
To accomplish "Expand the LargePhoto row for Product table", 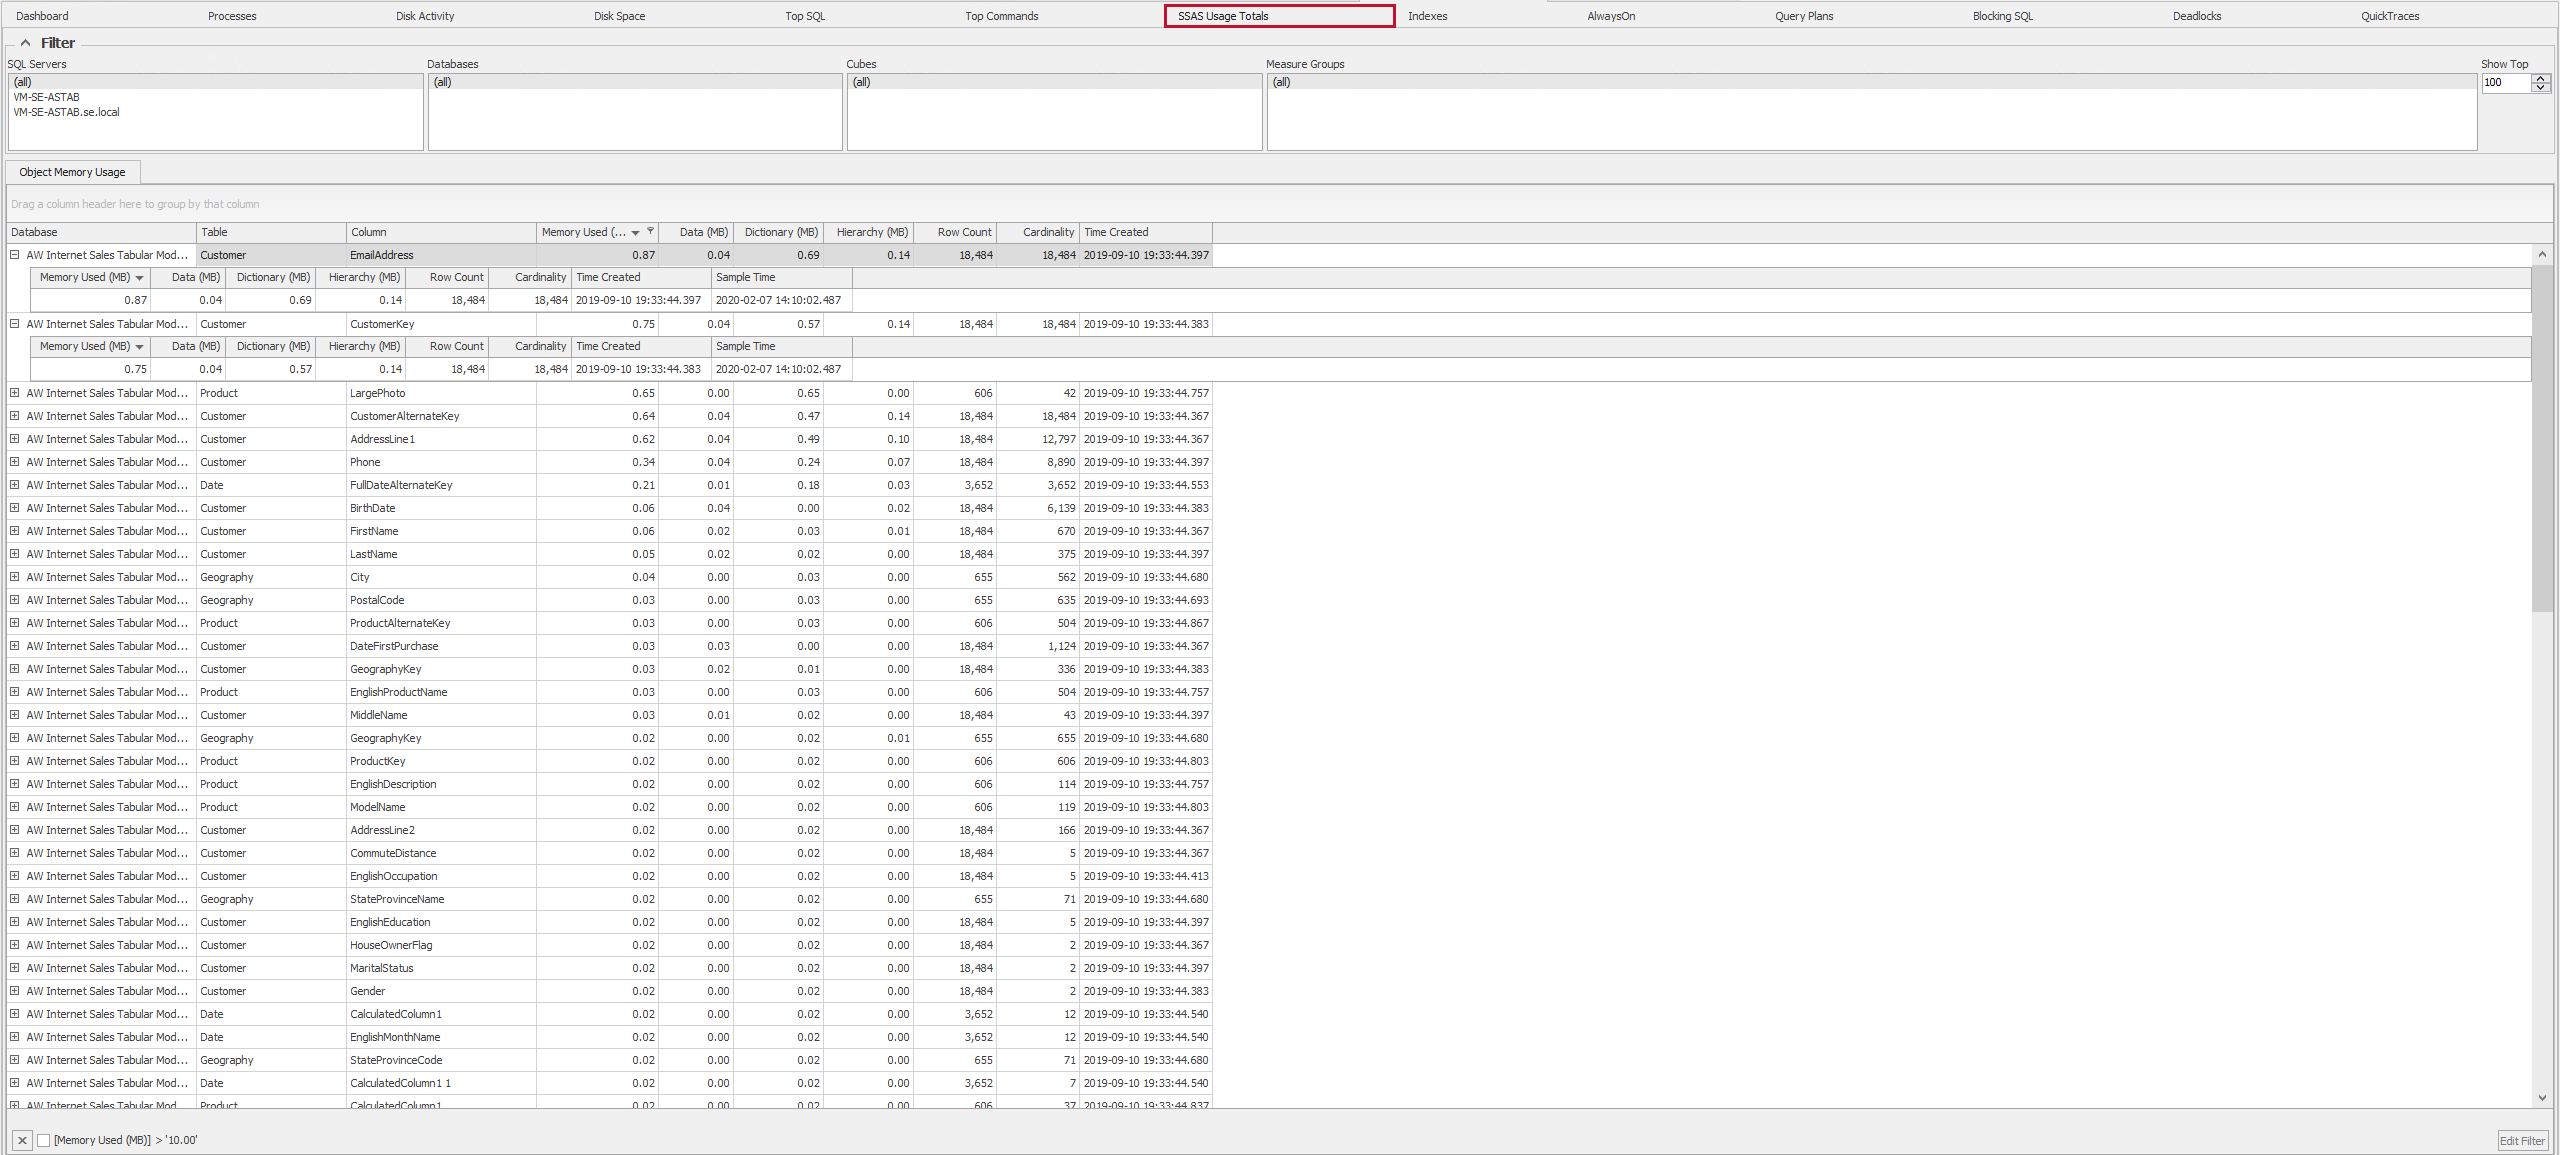I will point(15,392).
